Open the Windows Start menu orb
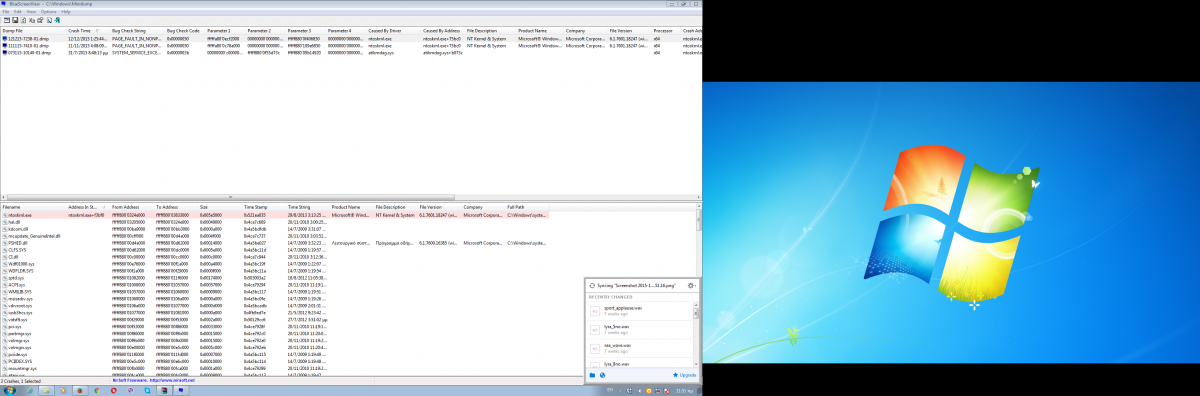Viewport: 1200px width, 396px height. pos(9,390)
